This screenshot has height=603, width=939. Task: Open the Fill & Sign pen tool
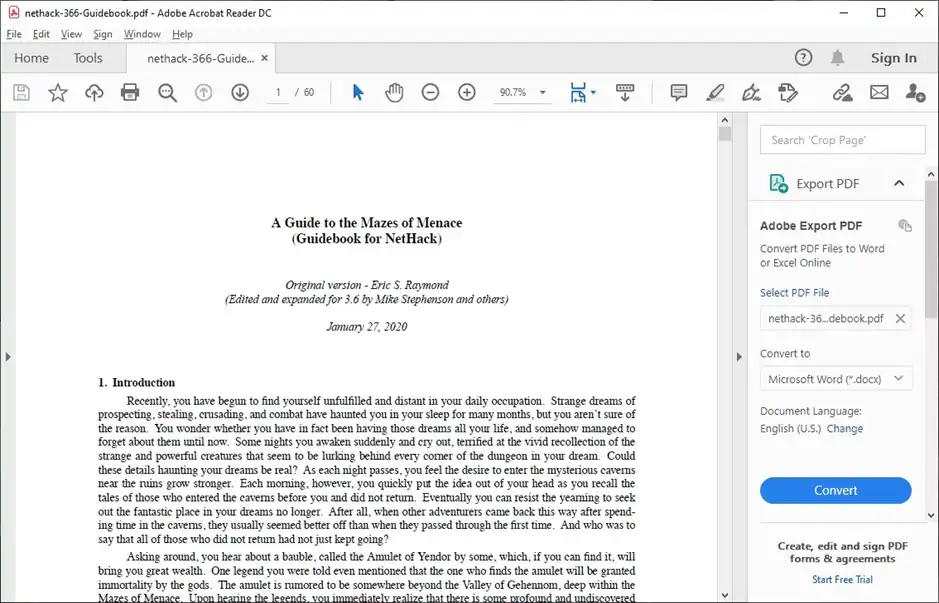[751, 92]
